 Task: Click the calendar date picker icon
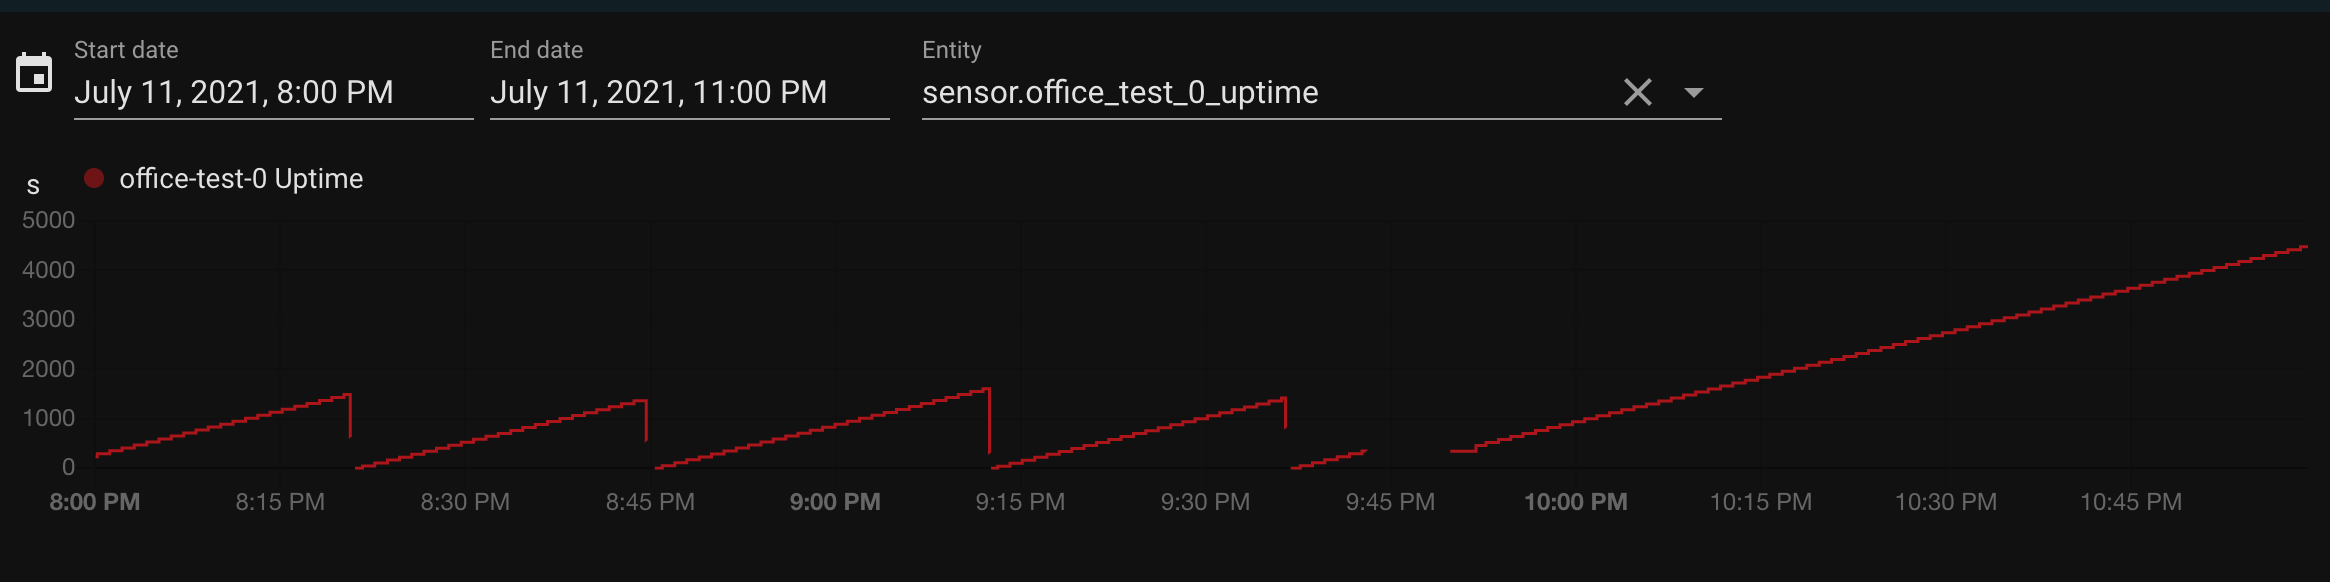[x=34, y=73]
